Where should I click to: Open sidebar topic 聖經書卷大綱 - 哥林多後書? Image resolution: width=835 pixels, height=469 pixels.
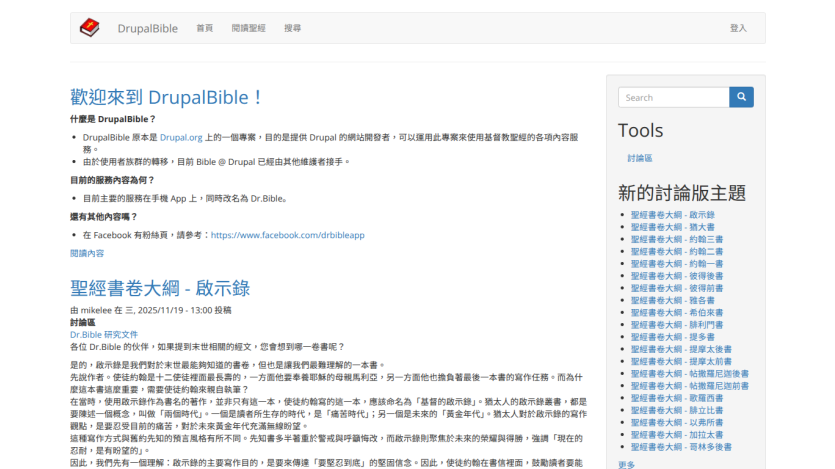point(681,447)
